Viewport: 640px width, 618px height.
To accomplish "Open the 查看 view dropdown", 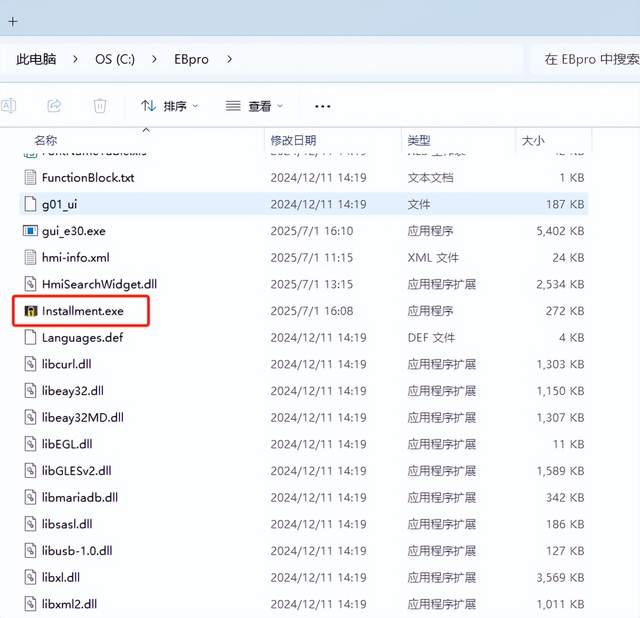I will [x=254, y=106].
